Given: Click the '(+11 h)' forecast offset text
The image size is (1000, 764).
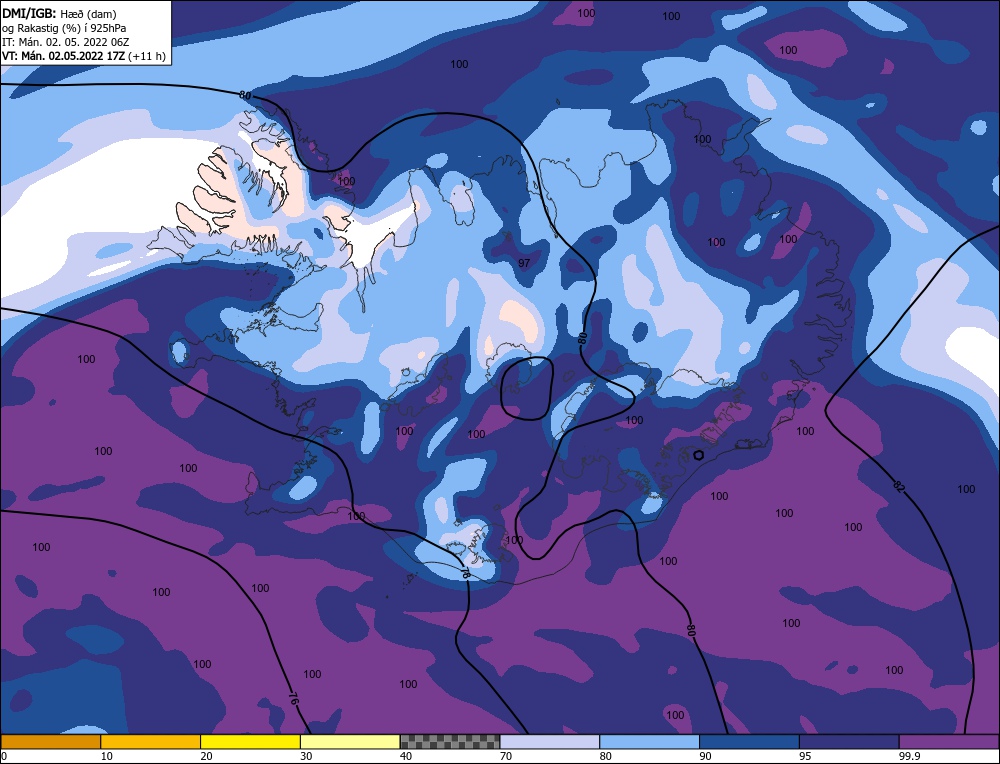Looking at the screenshot, I should point(147,56).
